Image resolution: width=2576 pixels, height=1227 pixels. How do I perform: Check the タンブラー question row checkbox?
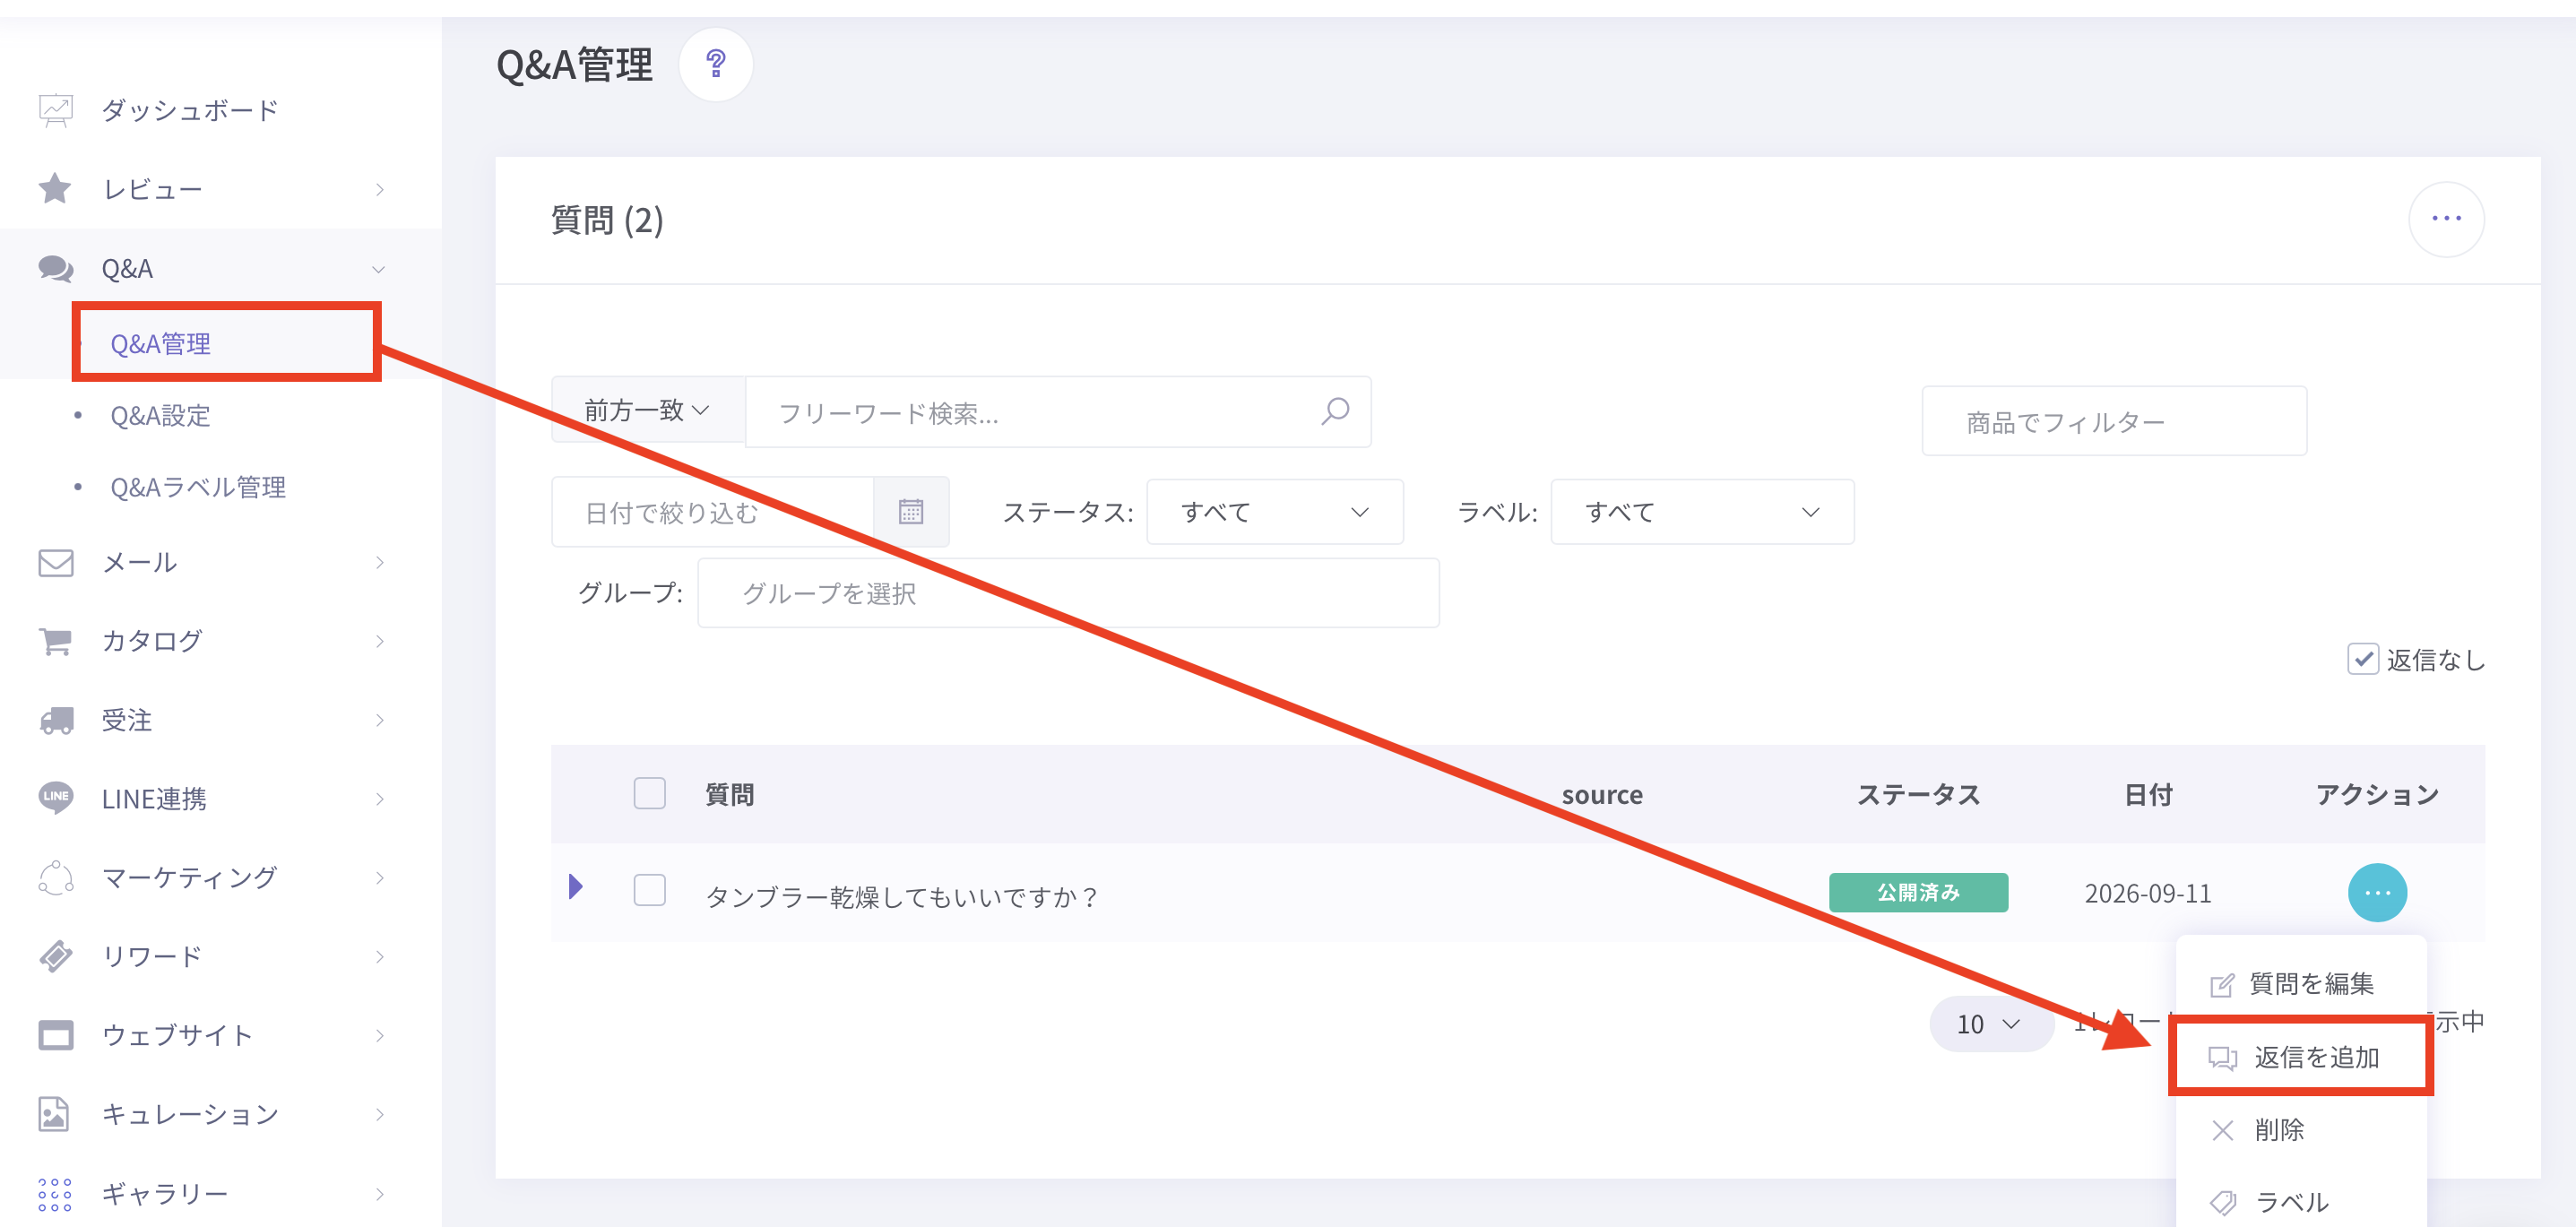pyautogui.click(x=649, y=890)
